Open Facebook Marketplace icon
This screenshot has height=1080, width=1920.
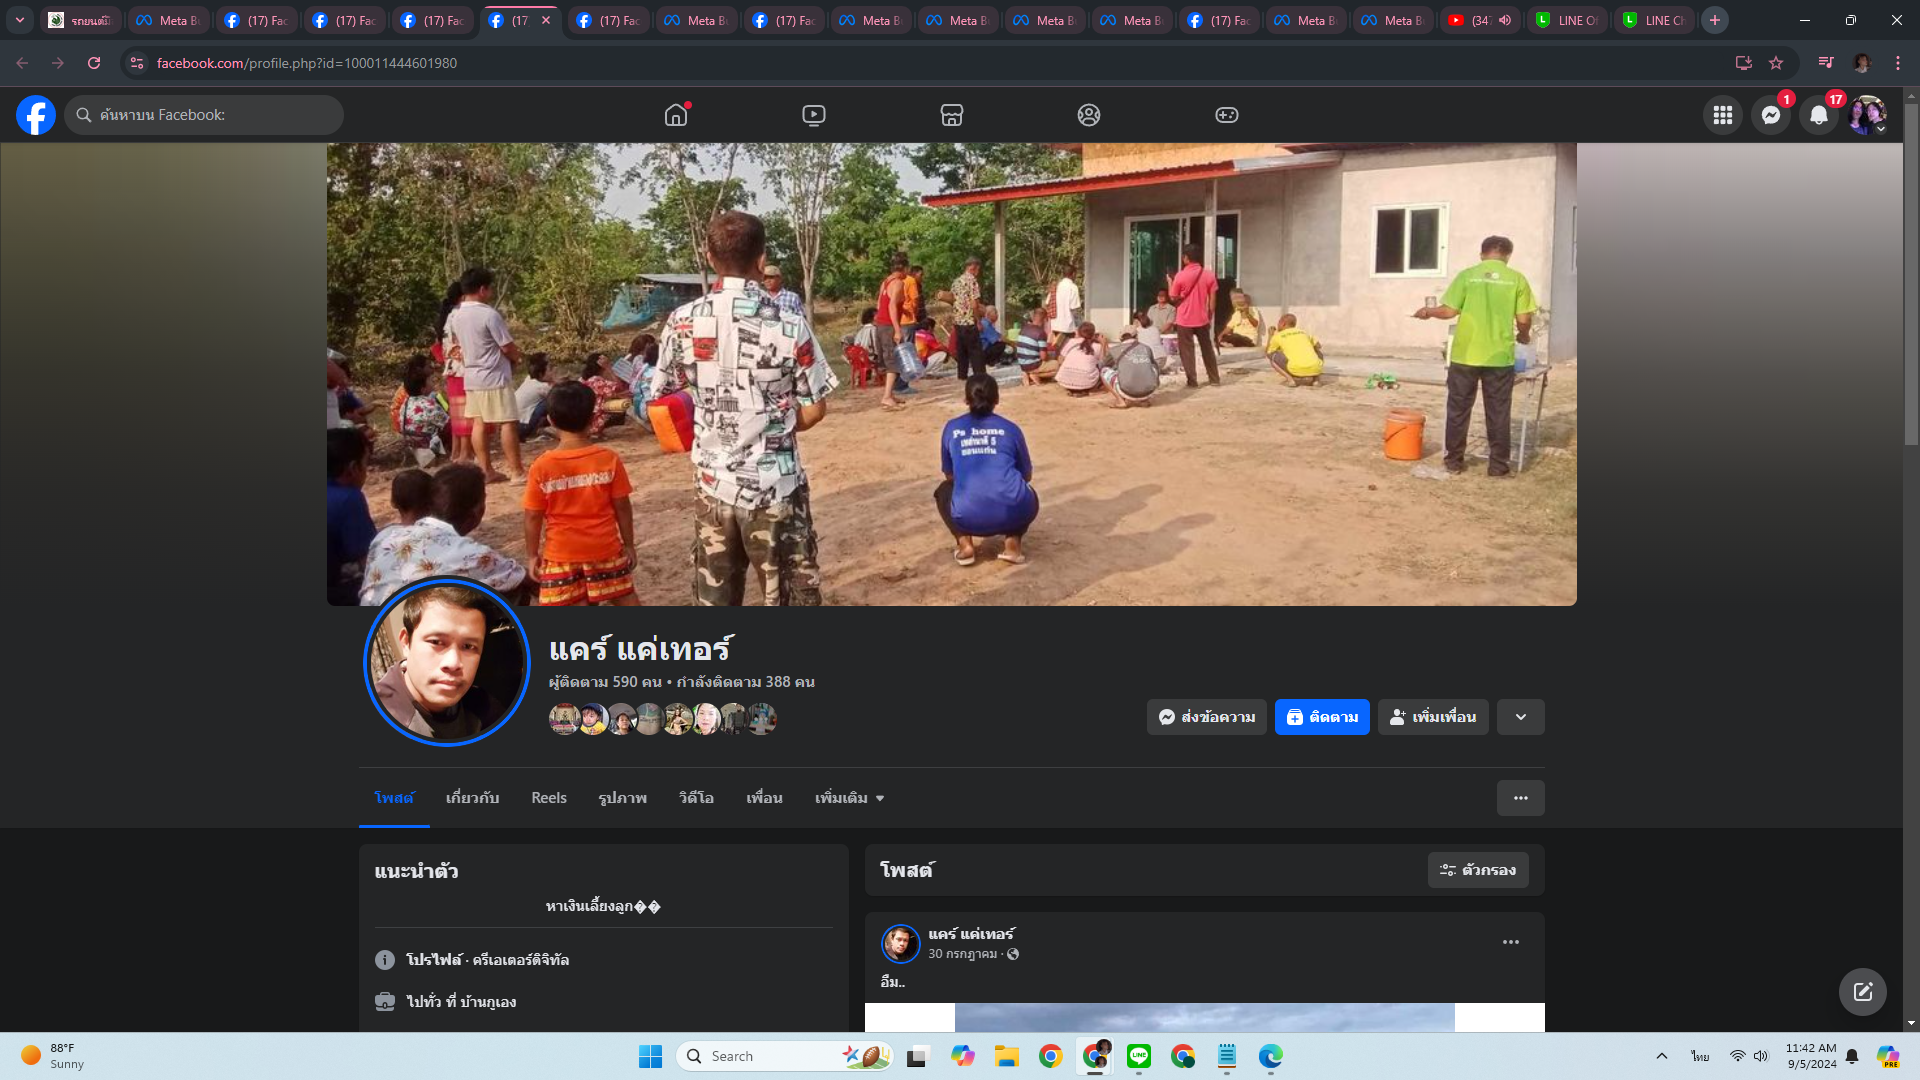click(x=951, y=115)
